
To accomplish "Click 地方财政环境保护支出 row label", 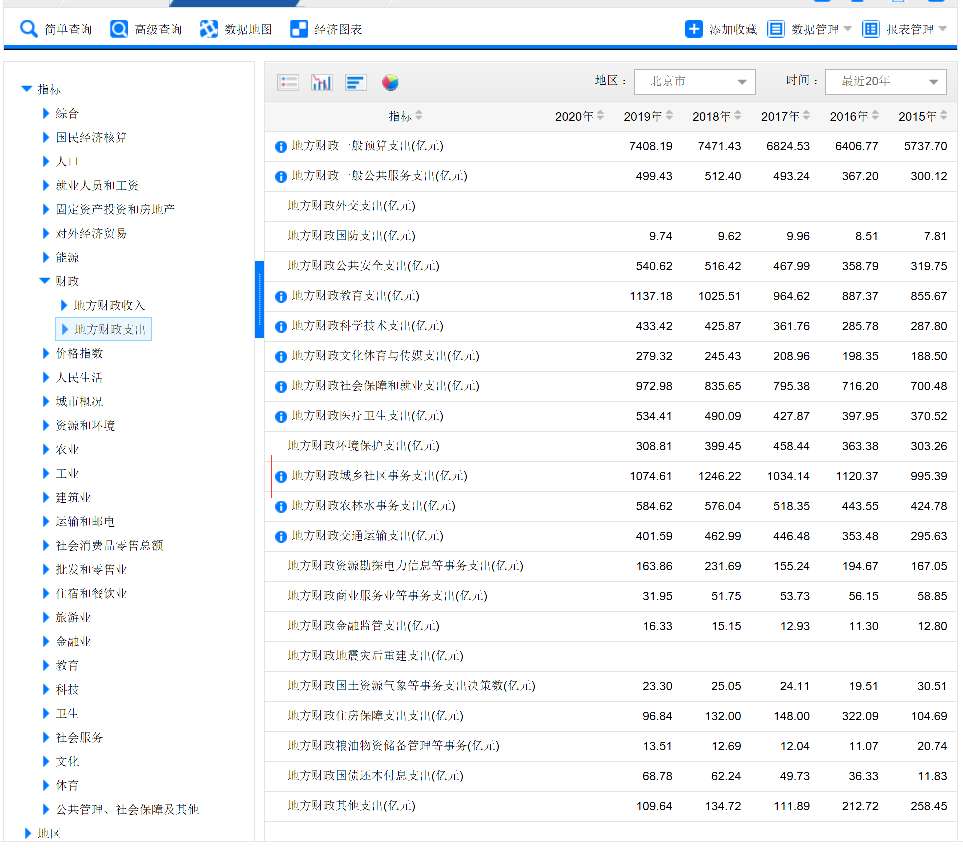I will pos(364,446).
